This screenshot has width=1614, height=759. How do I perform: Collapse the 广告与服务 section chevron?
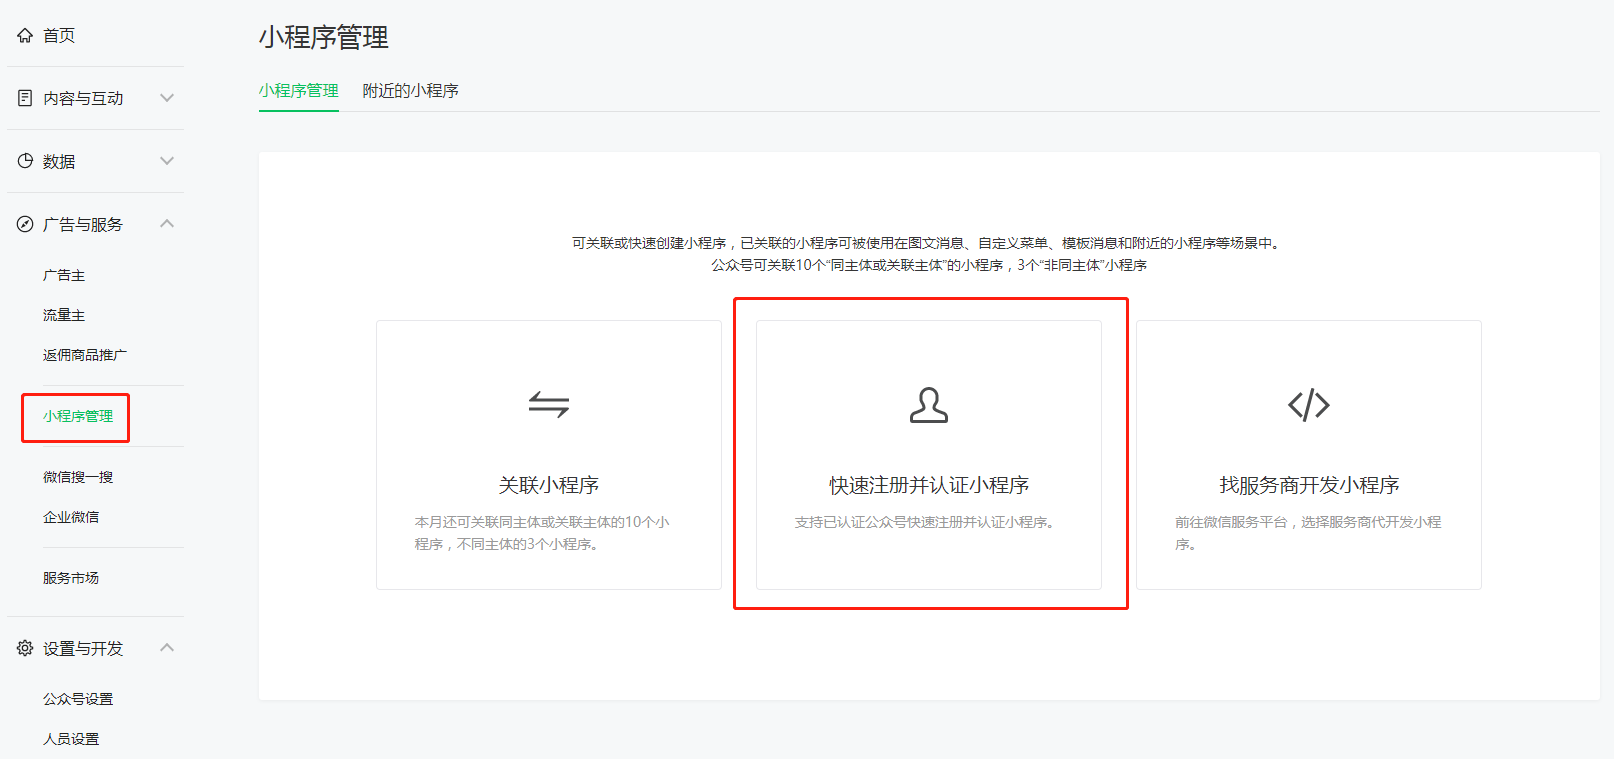pyautogui.click(x=167, y=224)
